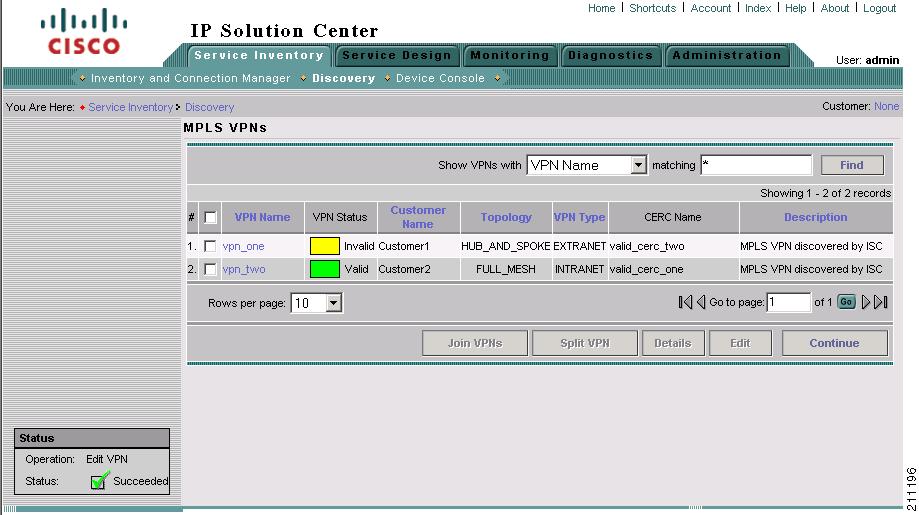Click the Edit button
The image size is (919, 515).
[740, 343]
